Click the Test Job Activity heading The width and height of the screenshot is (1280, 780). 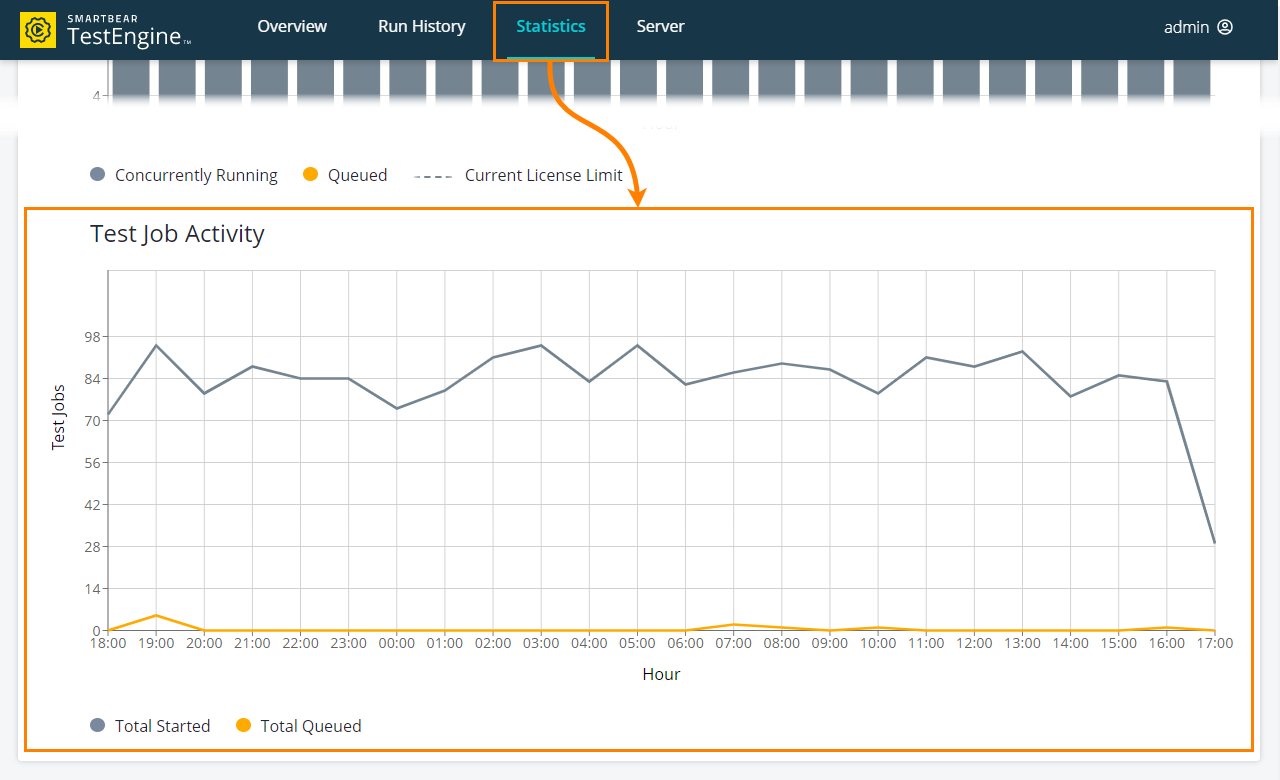coord(177,234)
